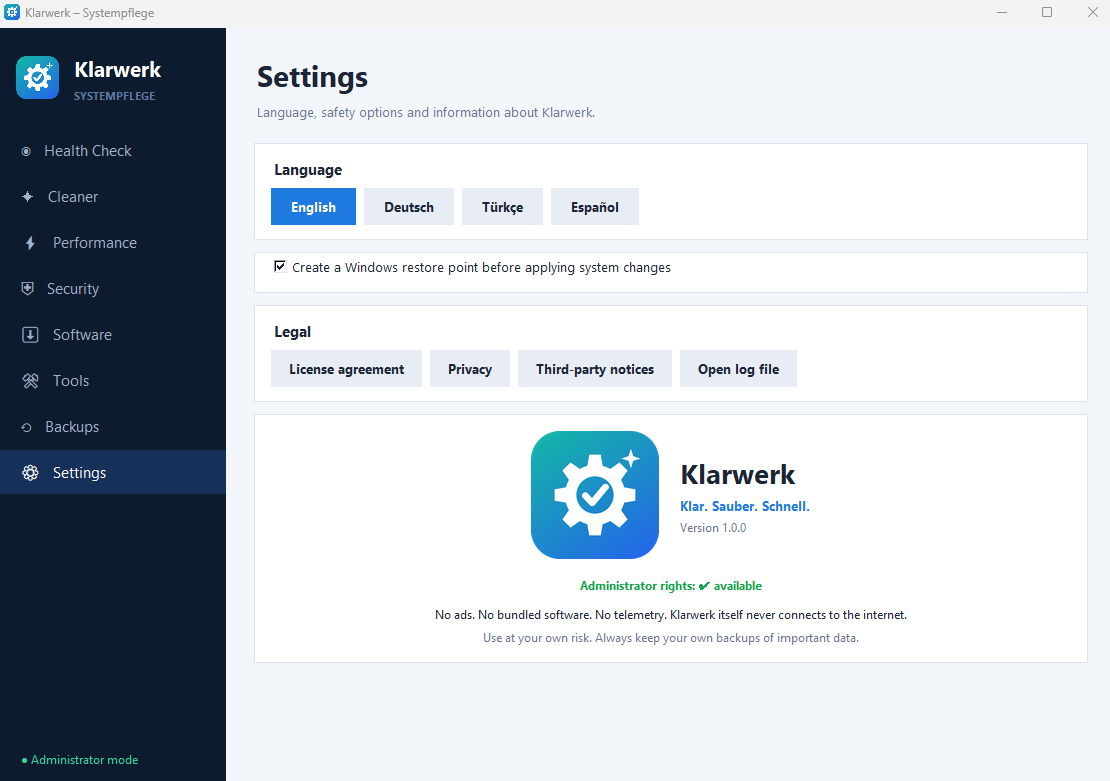This screenshot has width=1110, height=781.
Task: Click the Open log file button
Action: coord(738,369)
